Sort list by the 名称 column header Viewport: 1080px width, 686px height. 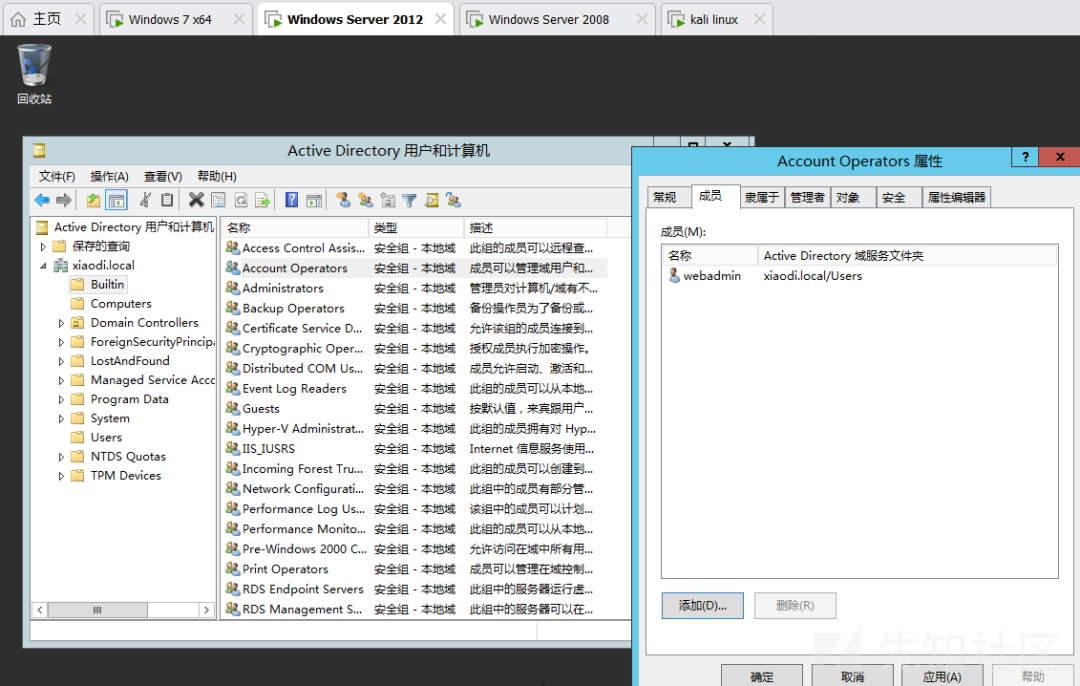pos(295,228)
